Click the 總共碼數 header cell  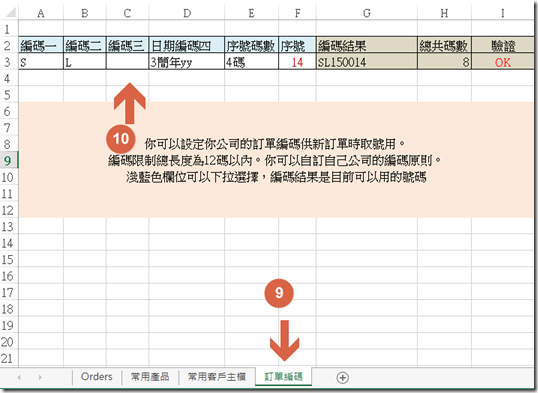coord(444,45)
